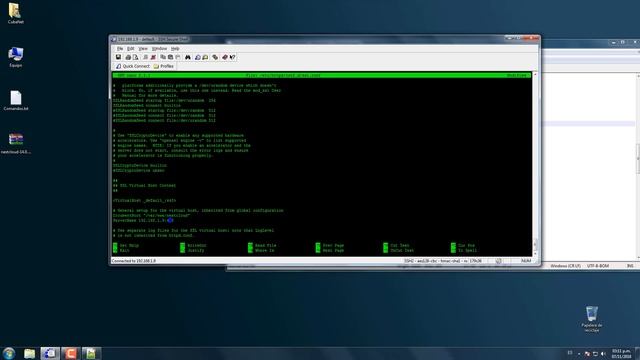Click the Quick Connect button
The height and width of the screenshot is (360, 640).
[133, 66]
